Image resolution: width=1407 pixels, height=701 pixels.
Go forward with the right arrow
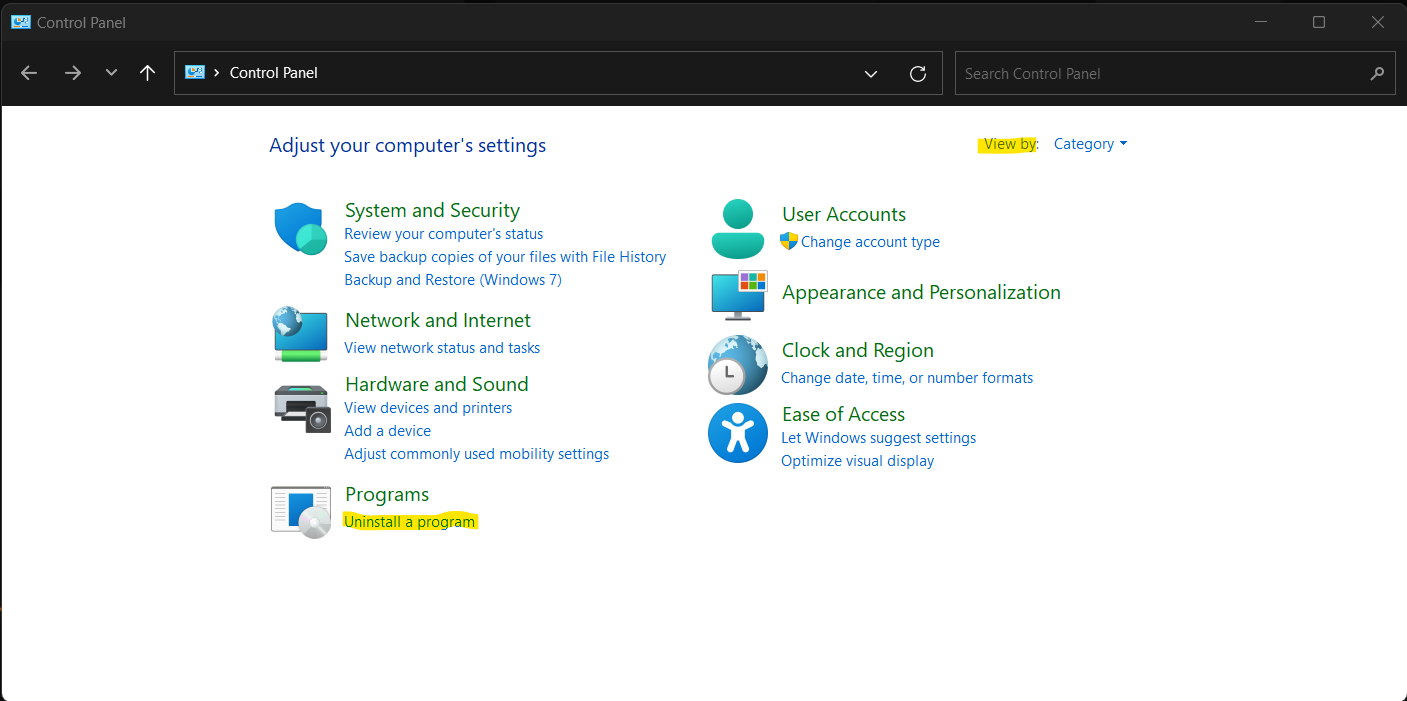point(72,73)
